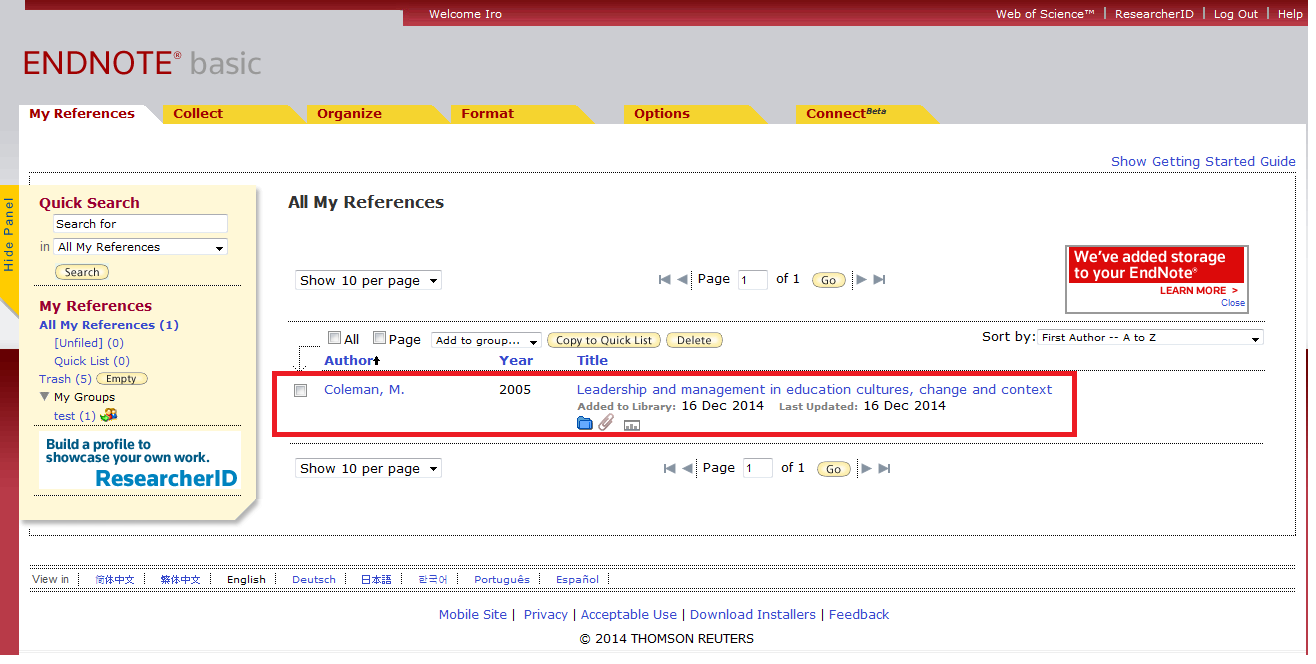The width and height of the screenshot is (1316, 664).
Task: Check the All references checkbox
Action: point(335,338)
